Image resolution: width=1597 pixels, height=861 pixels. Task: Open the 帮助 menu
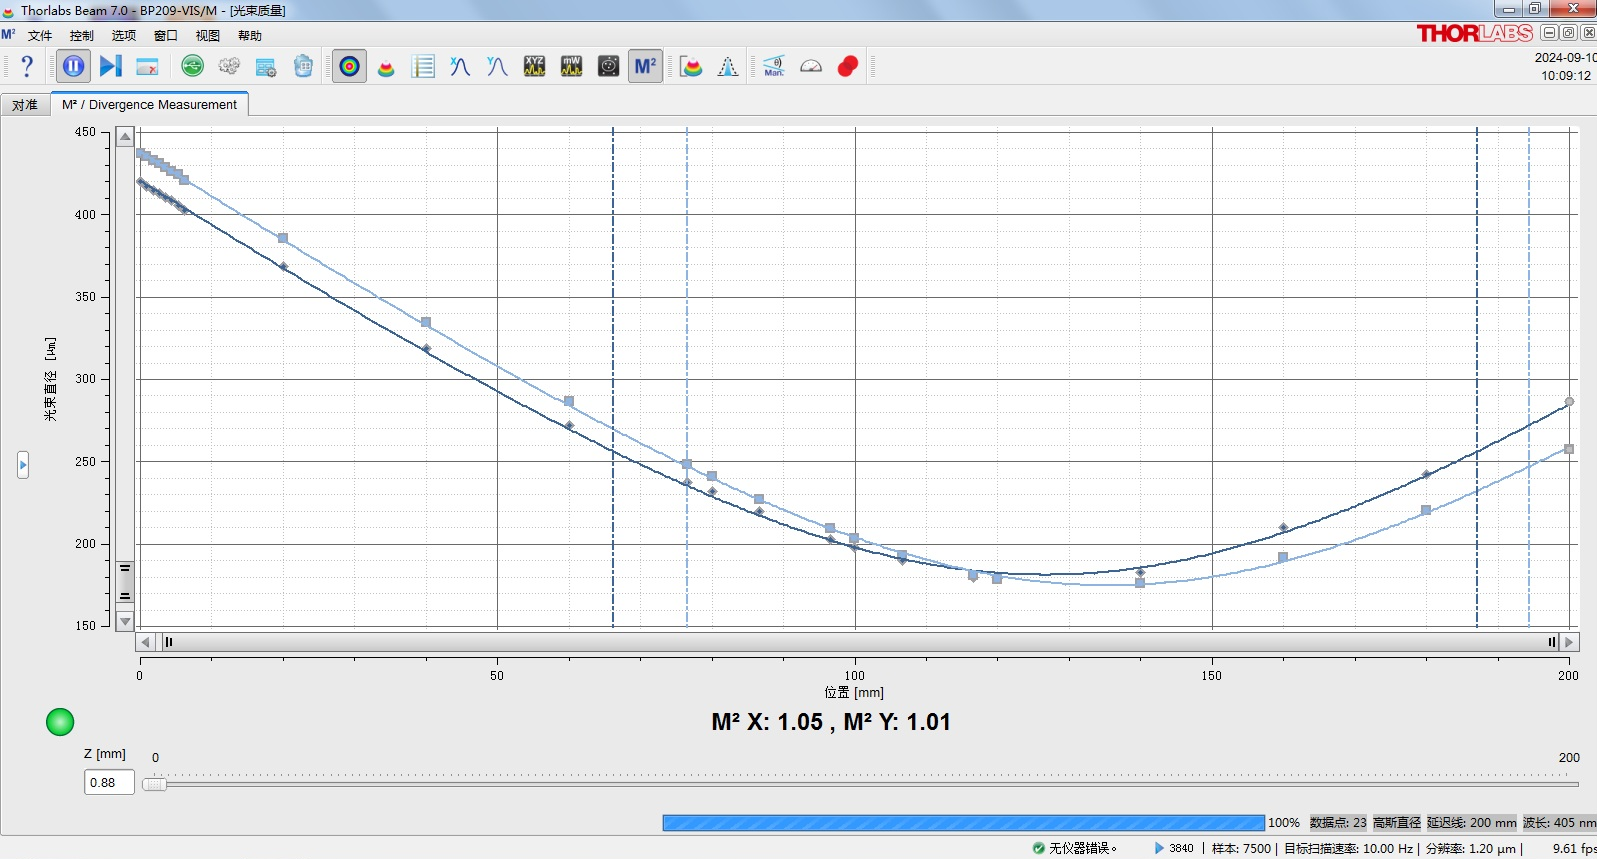click(x=250, y=36)
